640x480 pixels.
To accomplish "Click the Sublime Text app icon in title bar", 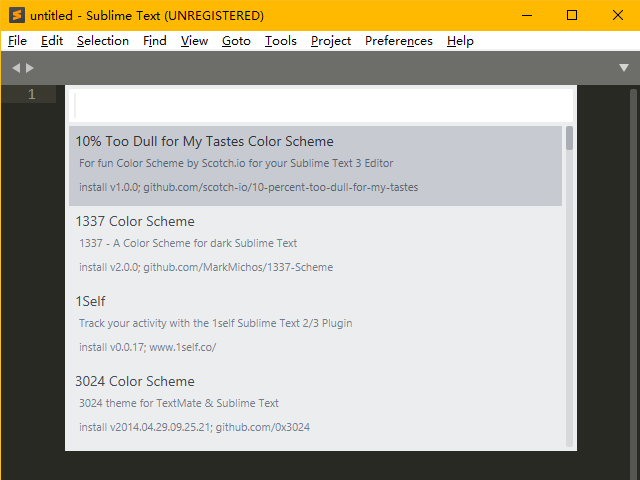I will tap(16, 15).
